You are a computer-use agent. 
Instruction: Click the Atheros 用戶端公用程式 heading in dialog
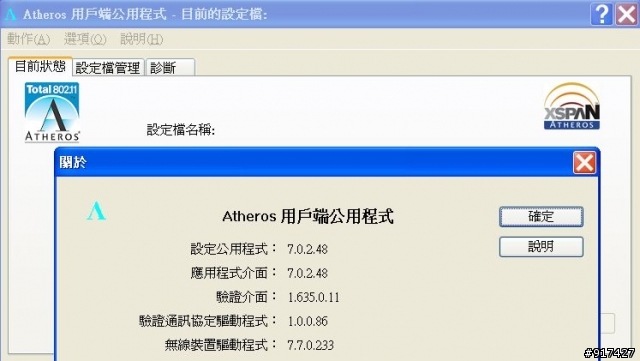click(308, 216)
